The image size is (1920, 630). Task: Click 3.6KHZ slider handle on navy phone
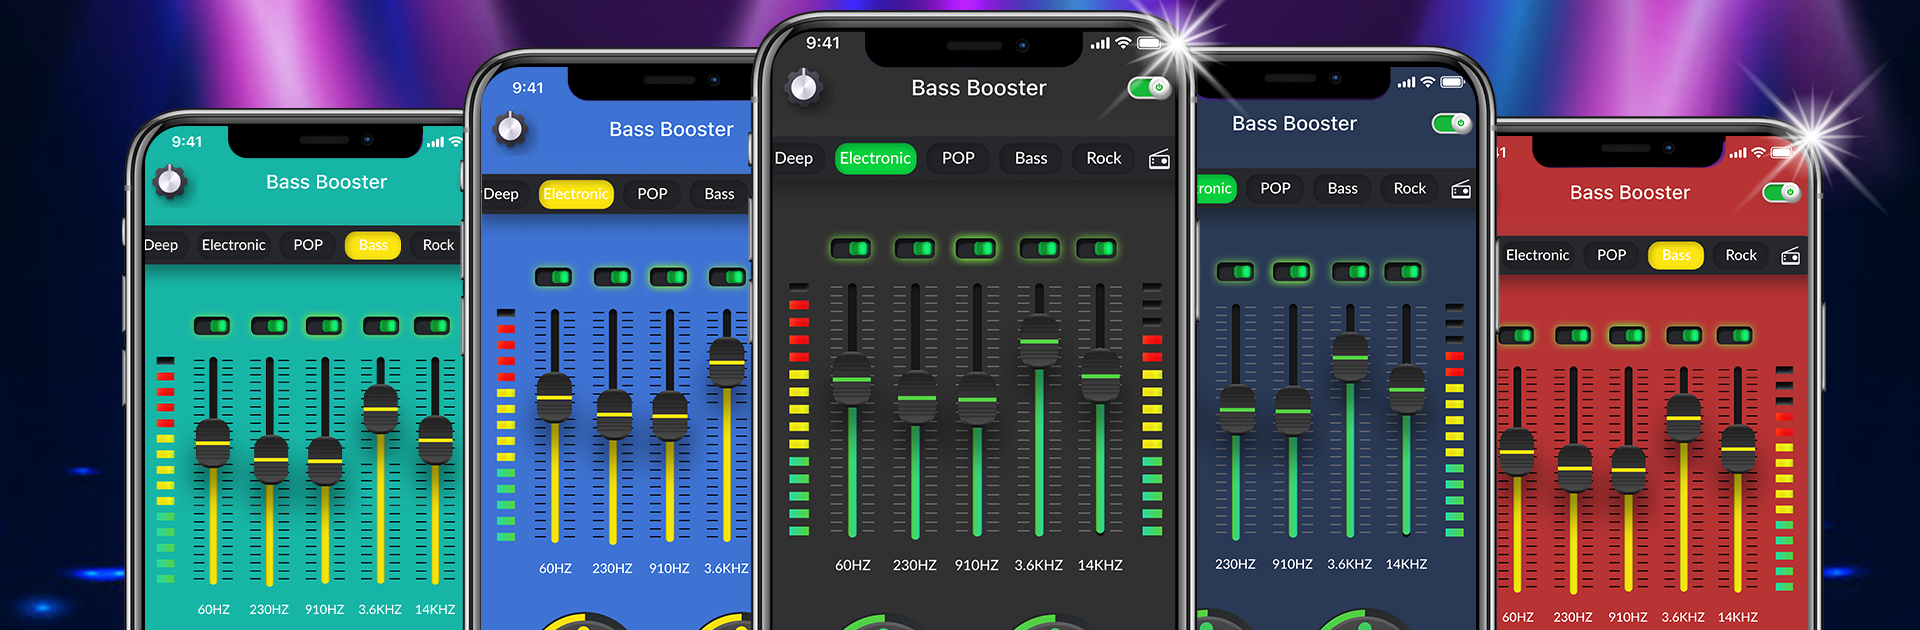point(1350,357)
